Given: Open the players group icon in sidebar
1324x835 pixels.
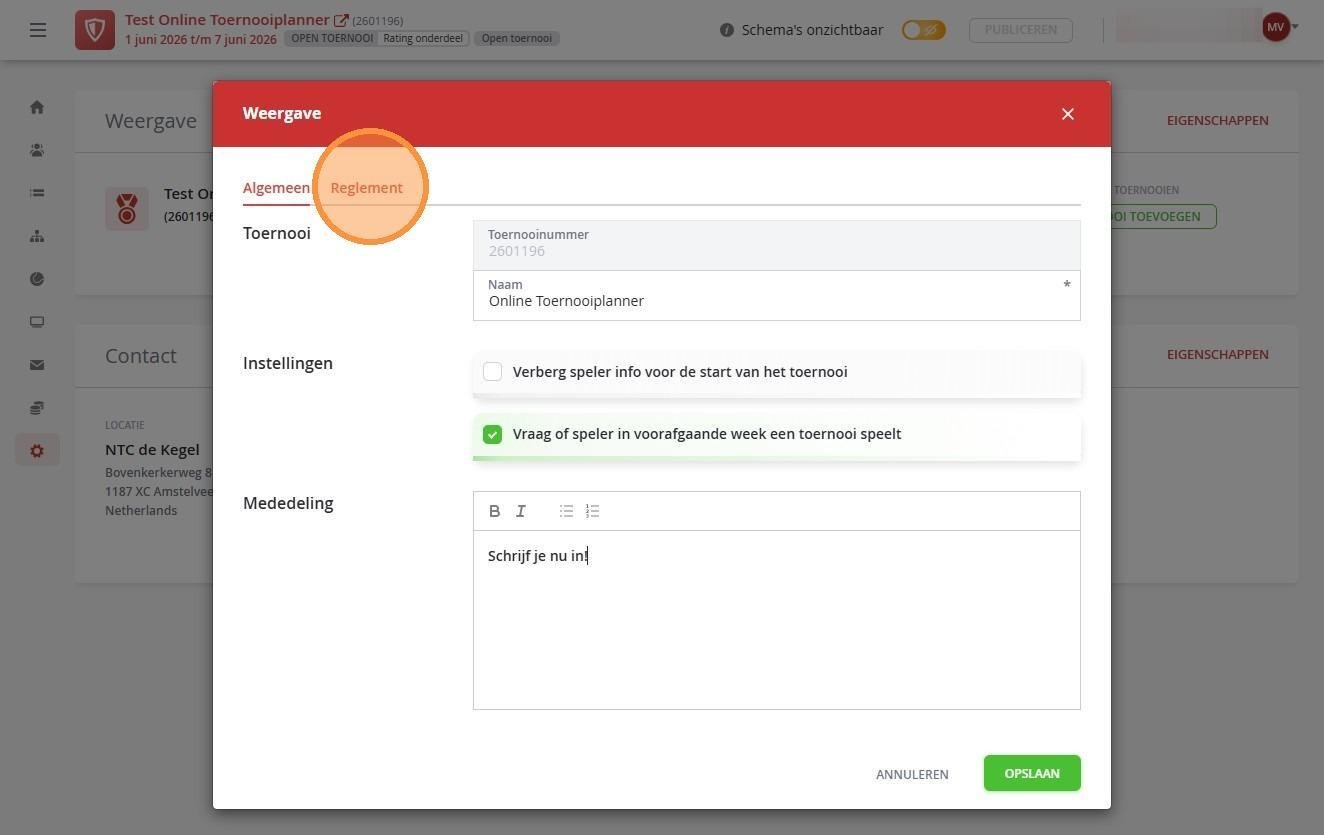Looking at the screenshot, I should point(37,150).
